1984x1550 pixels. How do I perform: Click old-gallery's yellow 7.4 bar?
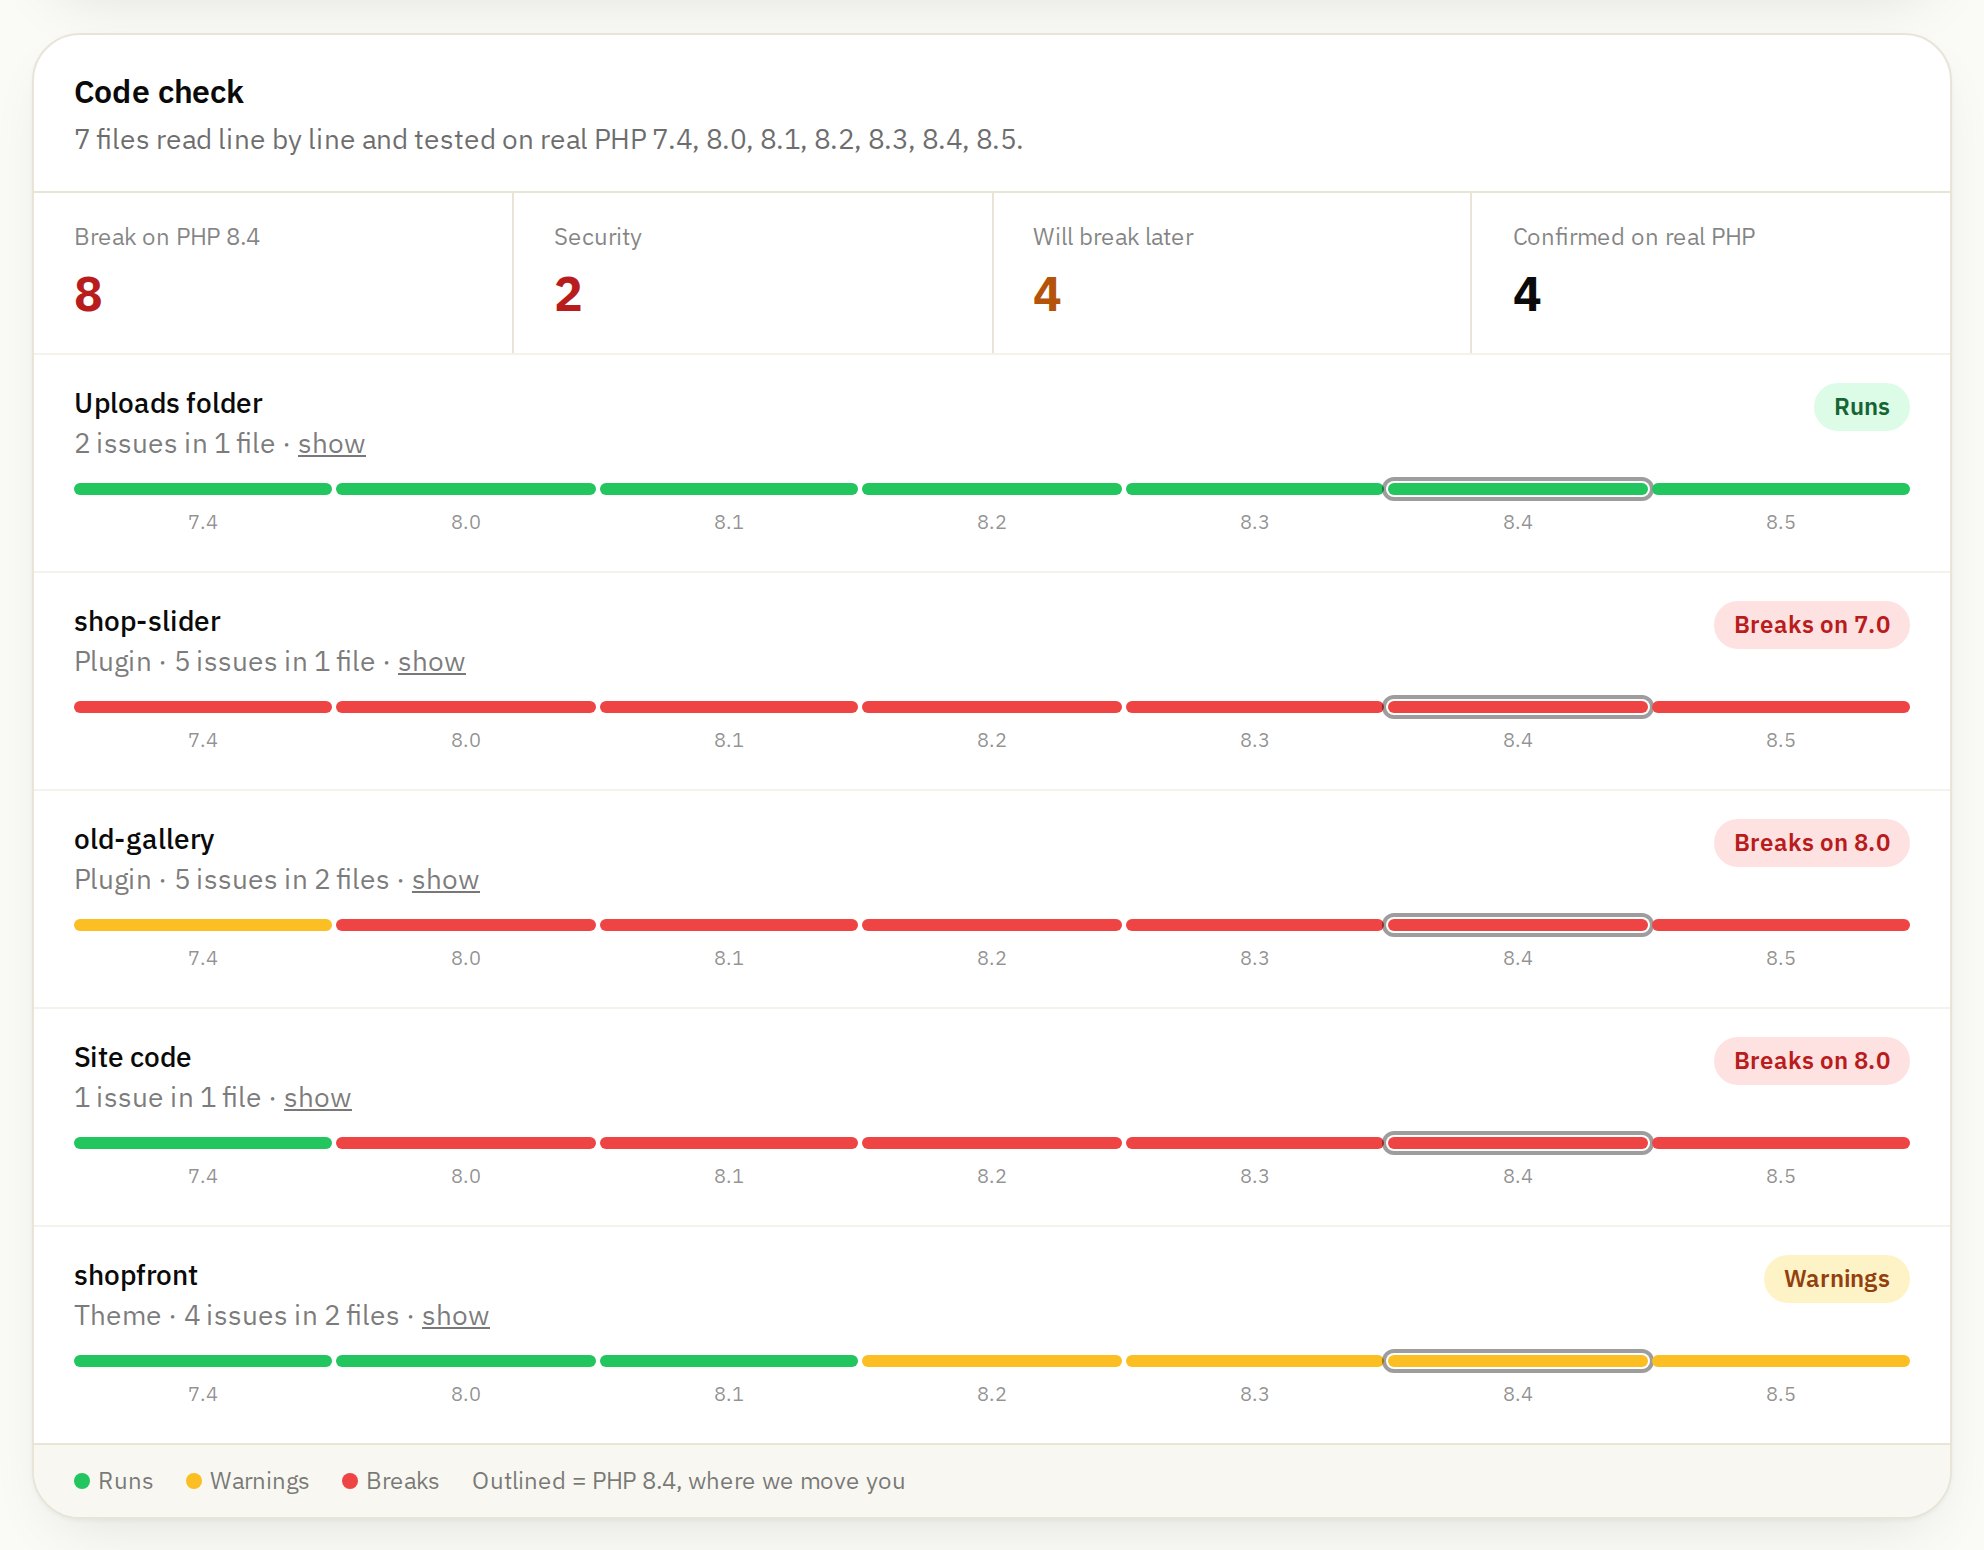[203, 925]
